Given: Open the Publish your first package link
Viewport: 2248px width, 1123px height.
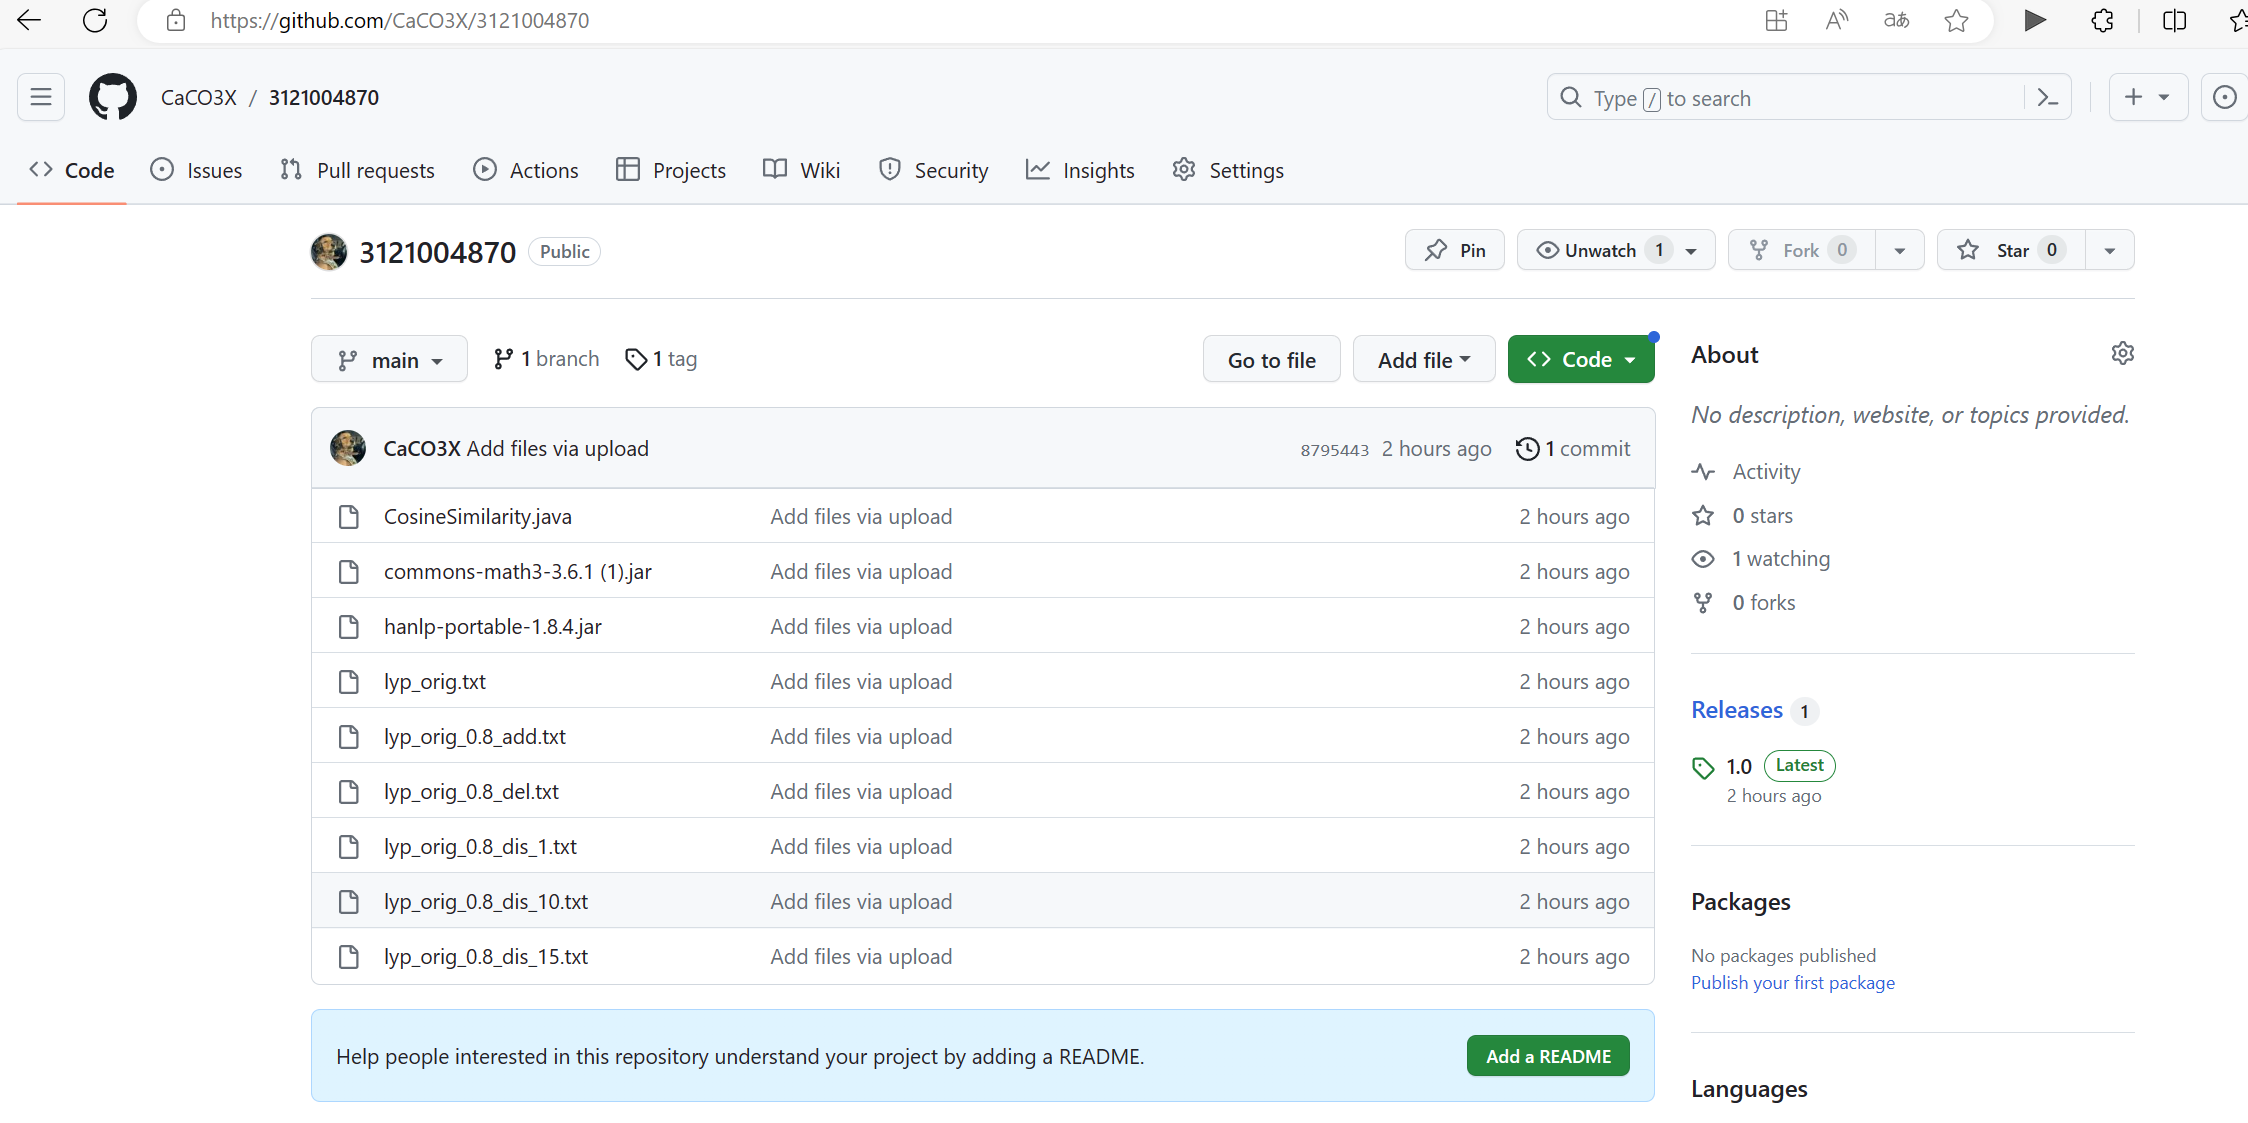Looking at the screenshot, I should pyautogui.click(x=1792, y=983).
